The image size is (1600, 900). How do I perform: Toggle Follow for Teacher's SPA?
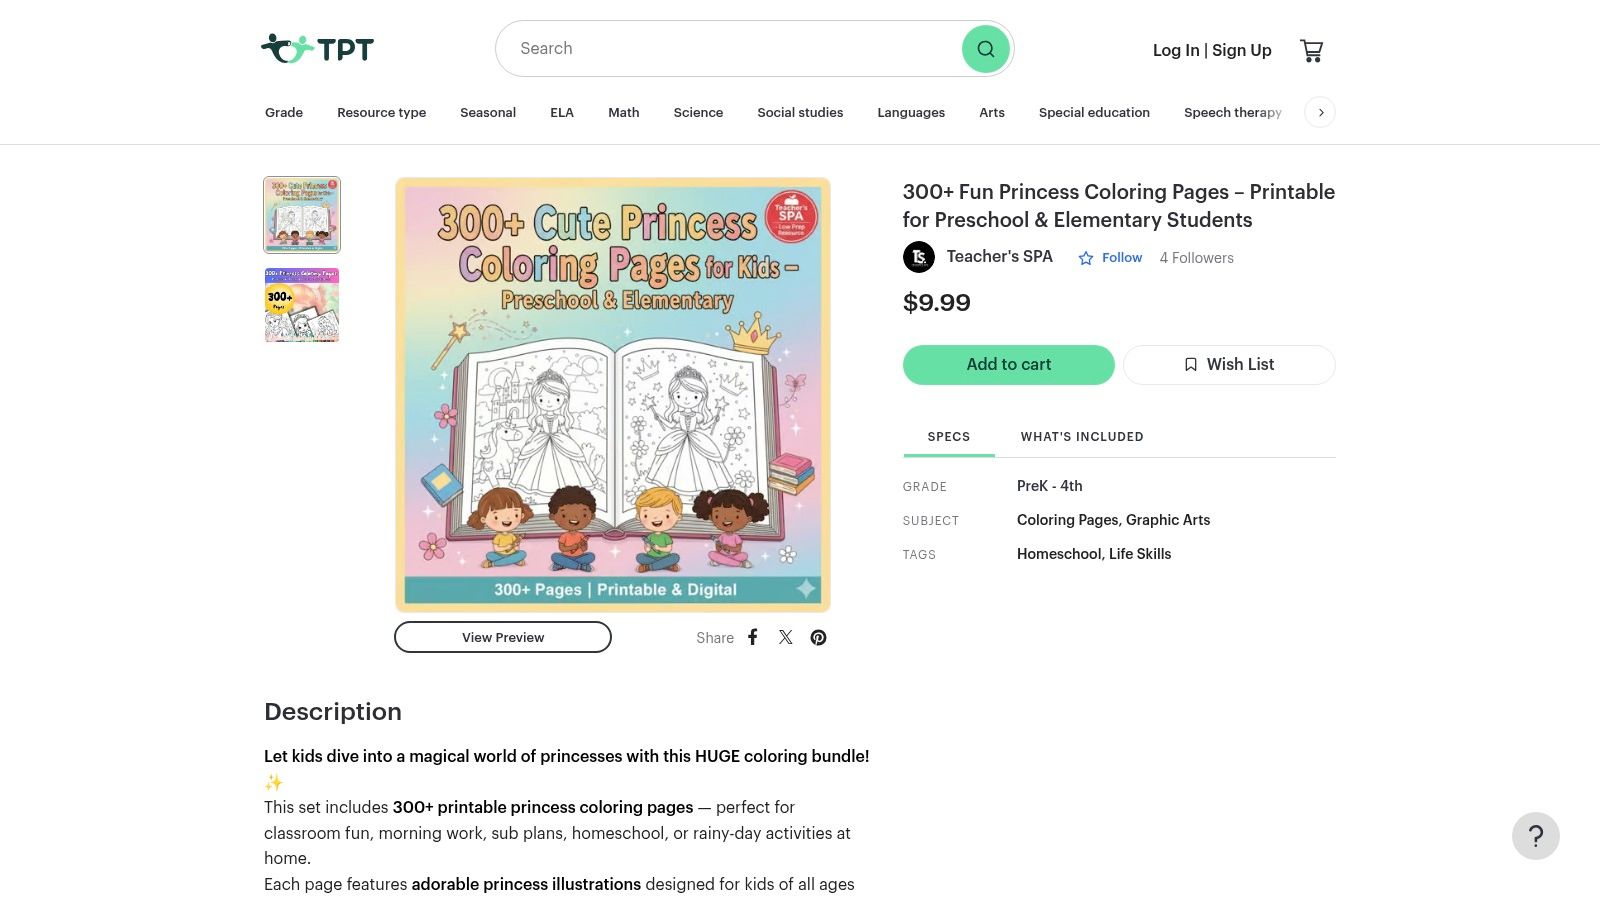click(1110, 257)
